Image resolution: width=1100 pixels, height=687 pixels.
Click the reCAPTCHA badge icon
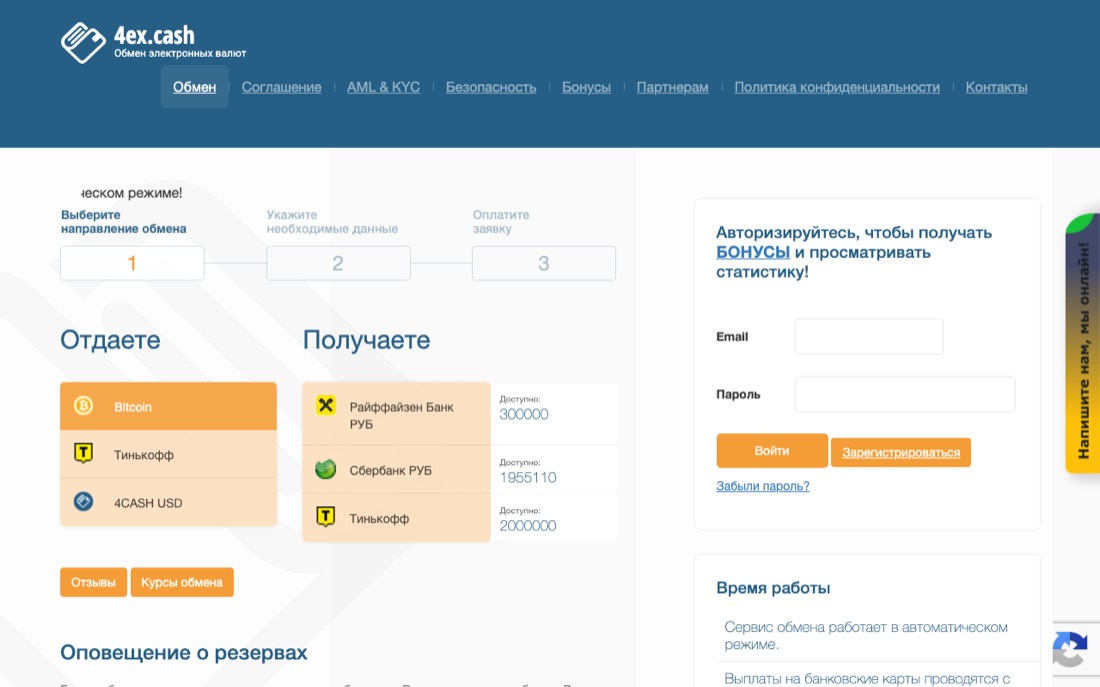pos(1070,649)
